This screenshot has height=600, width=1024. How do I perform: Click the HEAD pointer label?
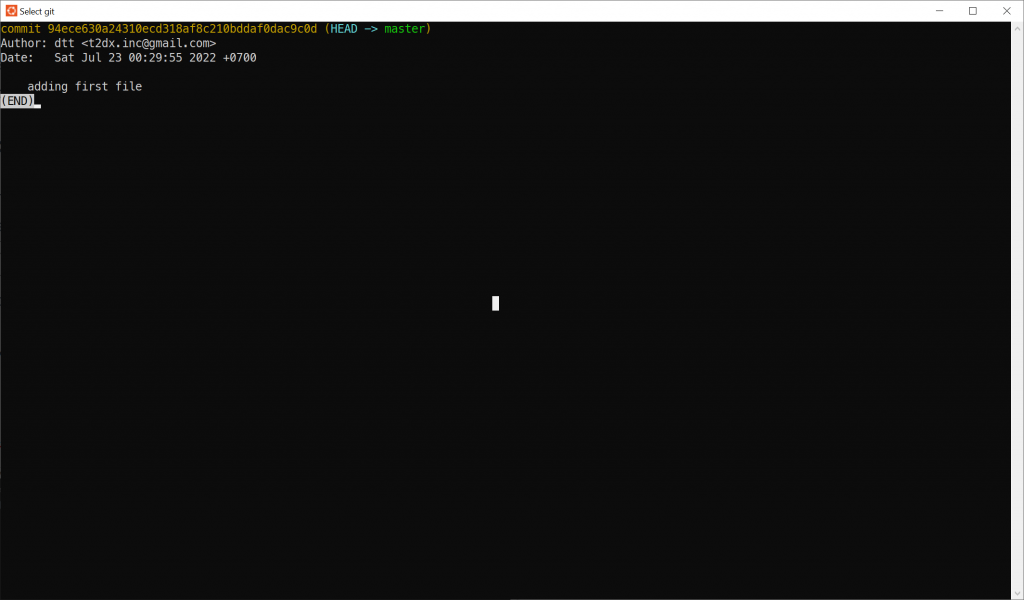click(344, 29)
